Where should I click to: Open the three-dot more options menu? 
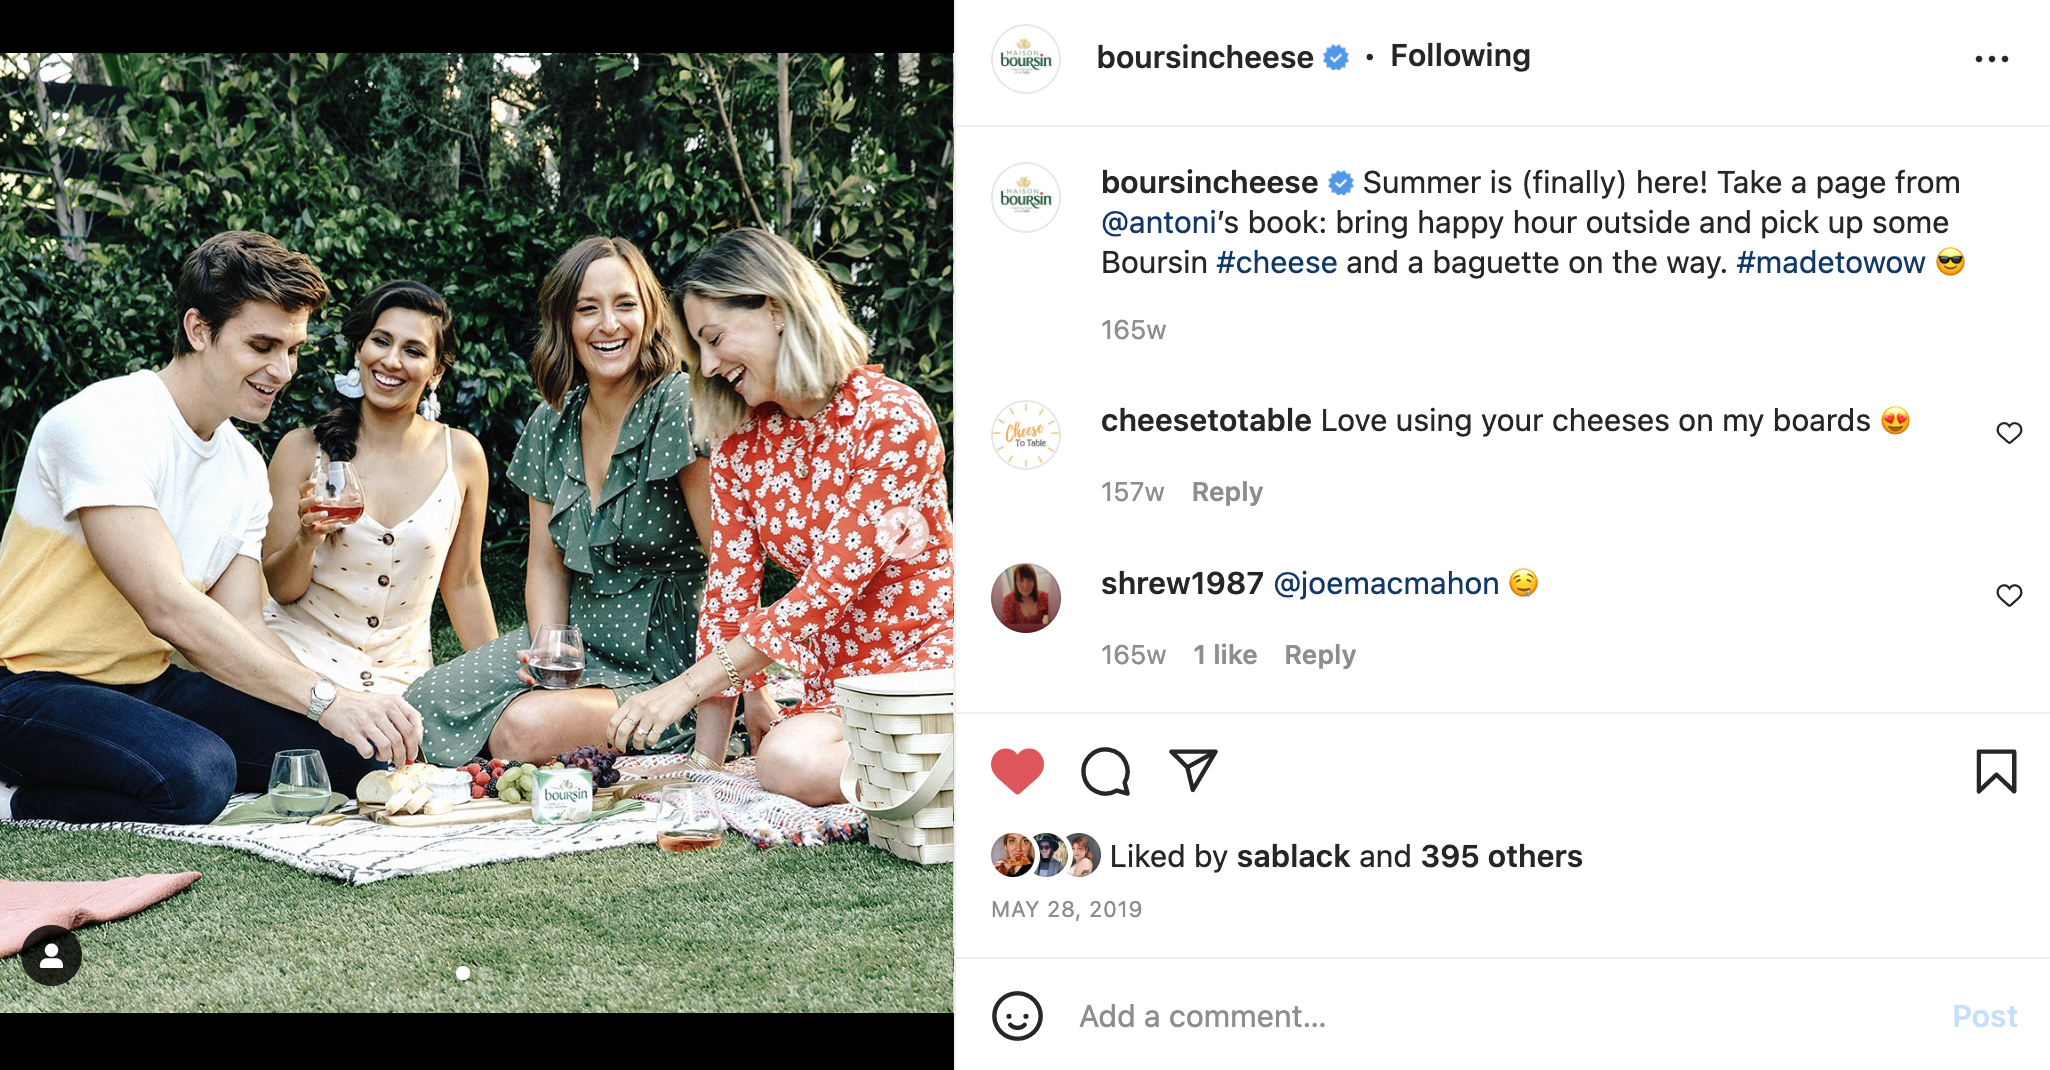[x=1991, y=59]
